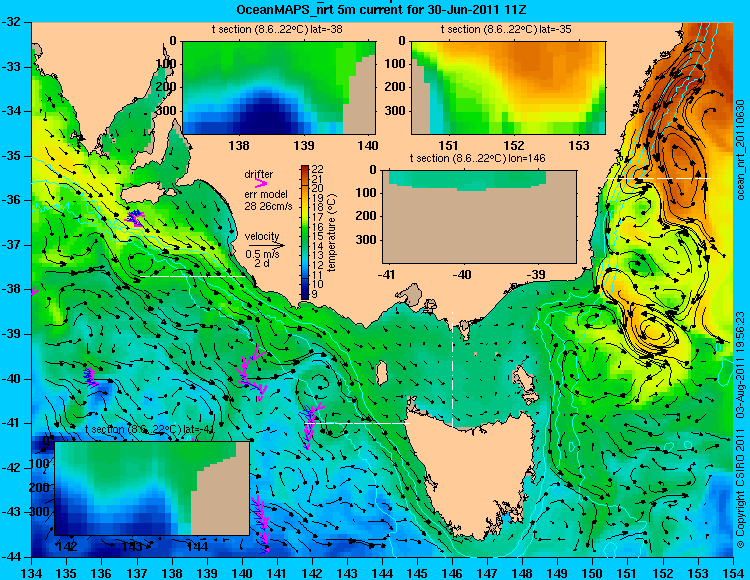Click the '0.5 m/s' velocity scale text
Image resolution: width=750 pixels, height=580 pixels.
(262, 254)
